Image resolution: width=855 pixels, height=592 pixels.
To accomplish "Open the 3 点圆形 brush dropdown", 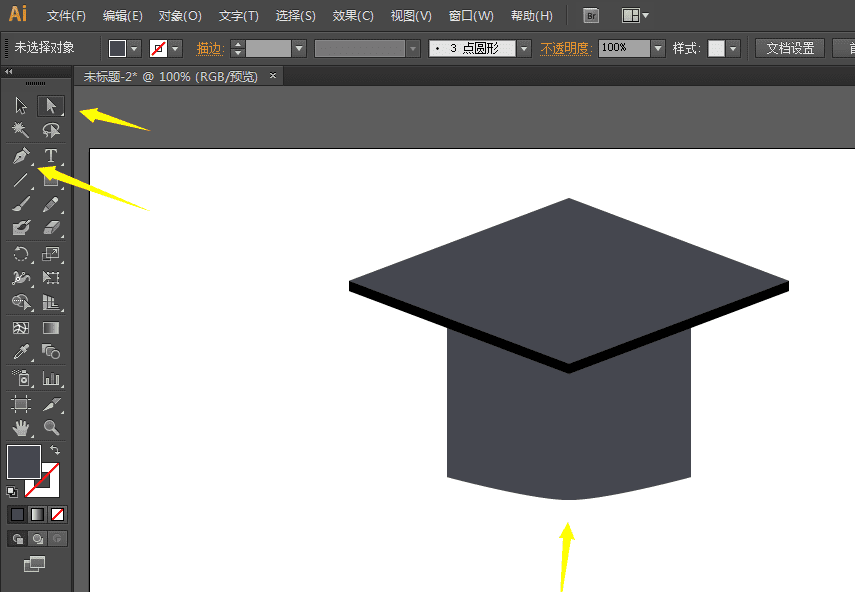I will click(523, 48).
